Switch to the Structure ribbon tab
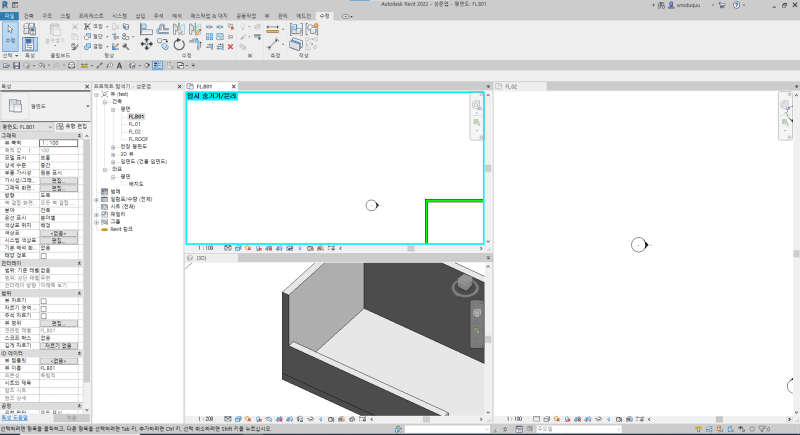This screenshot has height=435, width=800. click(x=47, y=16)
